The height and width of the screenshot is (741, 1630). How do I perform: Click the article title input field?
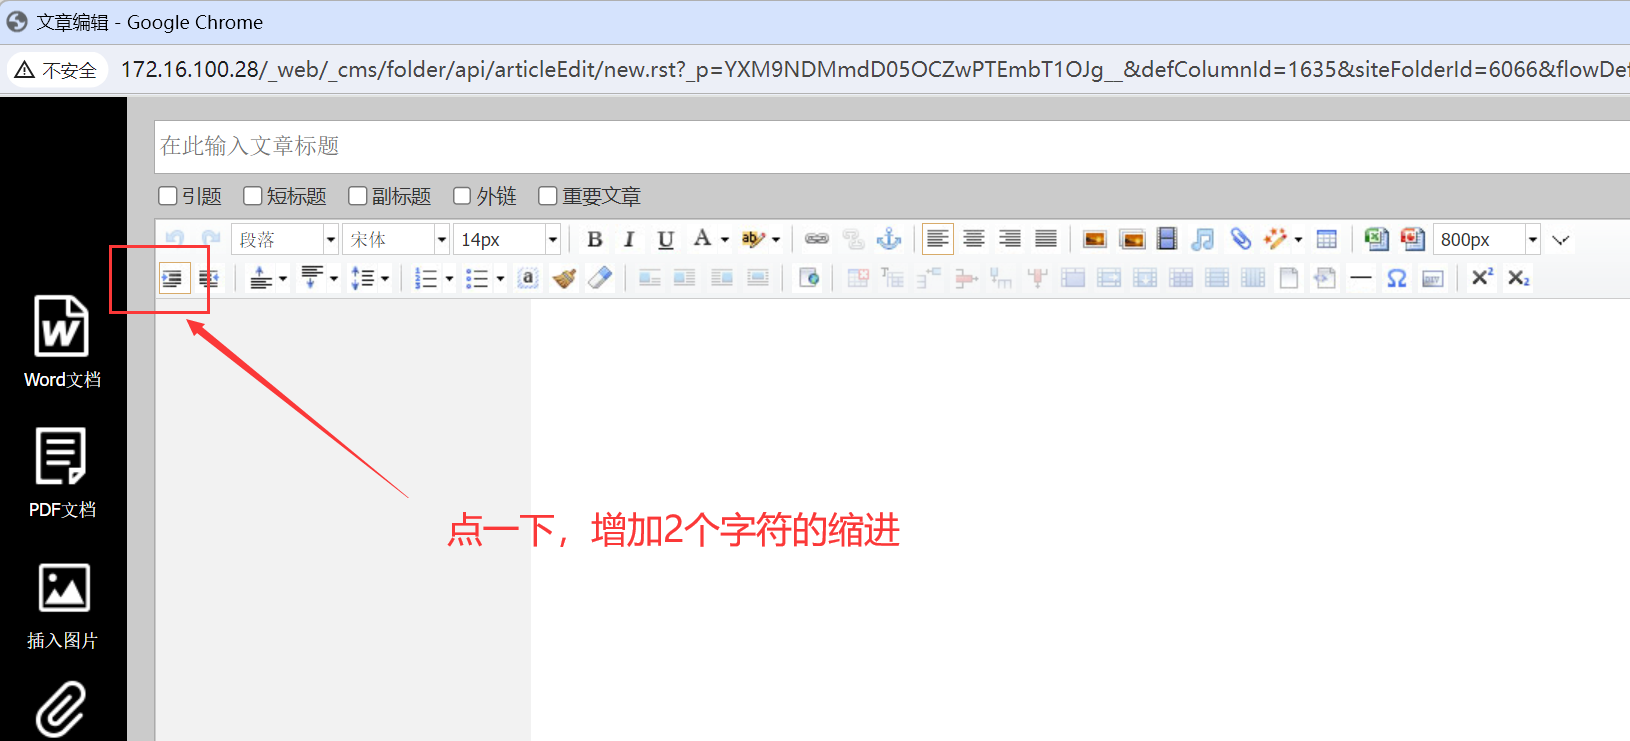click(890, 146)
